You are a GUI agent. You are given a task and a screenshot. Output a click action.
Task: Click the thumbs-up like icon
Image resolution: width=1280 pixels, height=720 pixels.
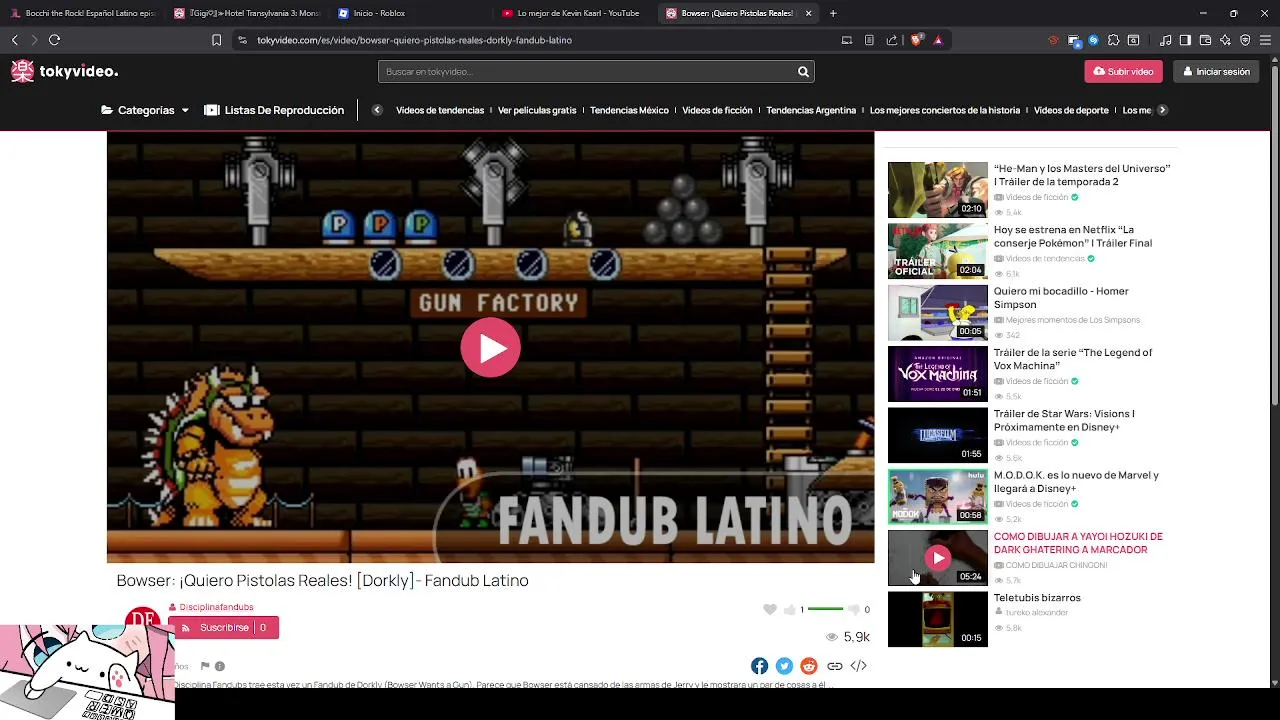[789, 609]
